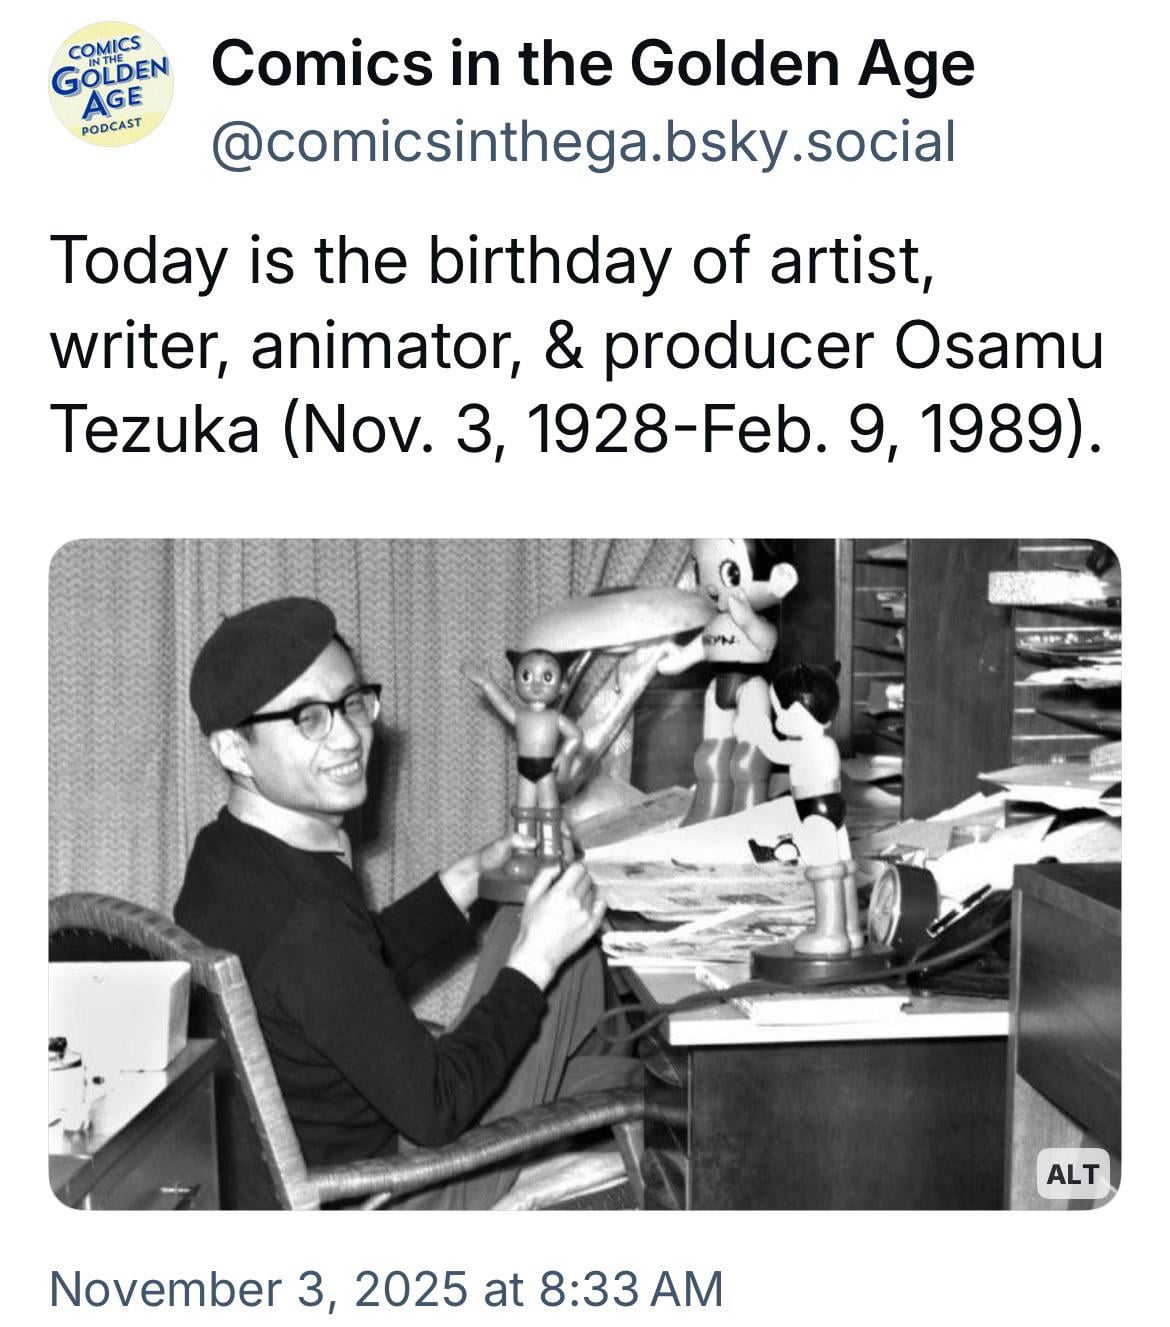
Task: Open the black-and-white photo attachment
Action: point(585,874)
